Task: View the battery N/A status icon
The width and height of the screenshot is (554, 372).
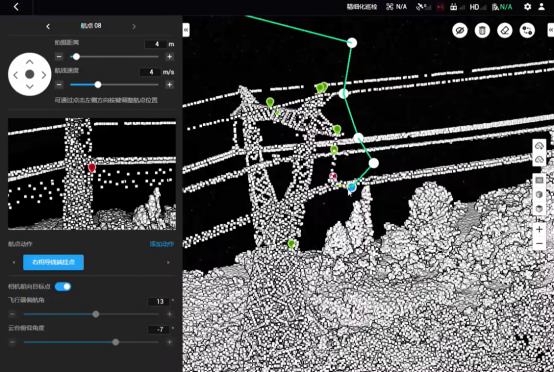Action: coord(502,7)
